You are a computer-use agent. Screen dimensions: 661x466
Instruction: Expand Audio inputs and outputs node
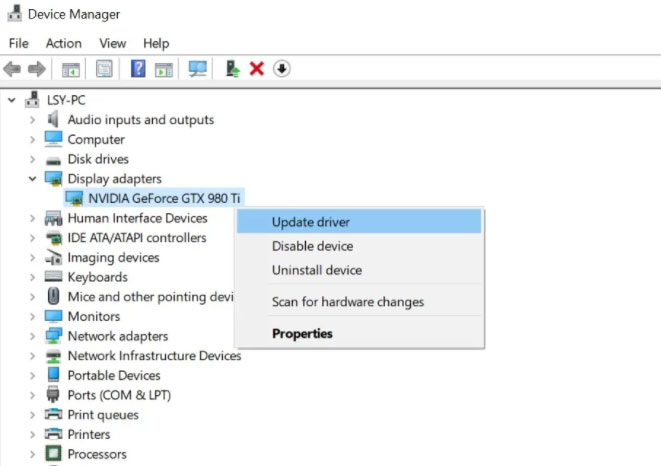pos(32,120)
